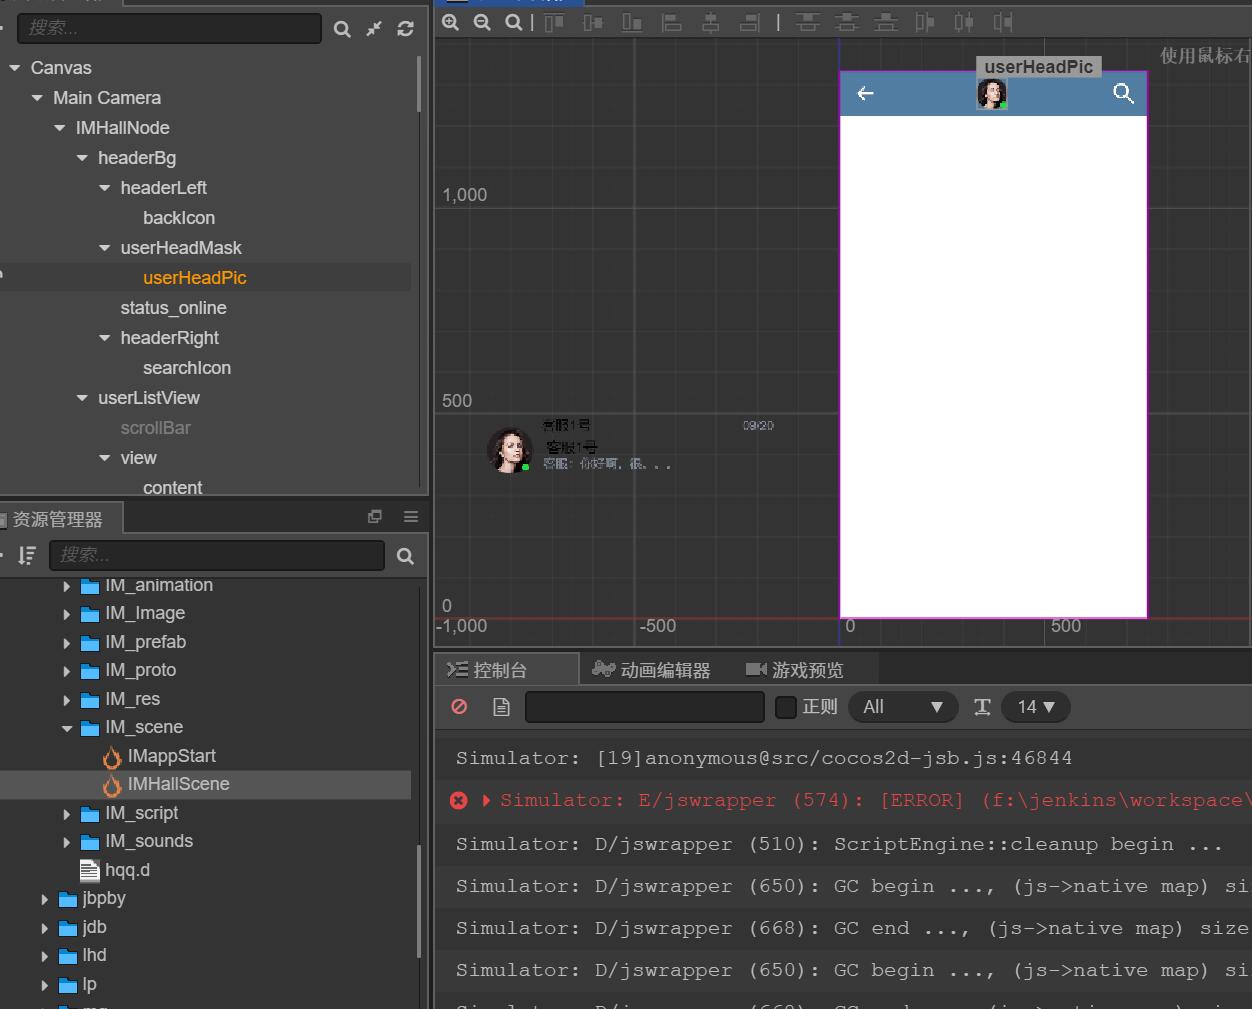Collapse the Canvas node

click(x=14, y=68)
